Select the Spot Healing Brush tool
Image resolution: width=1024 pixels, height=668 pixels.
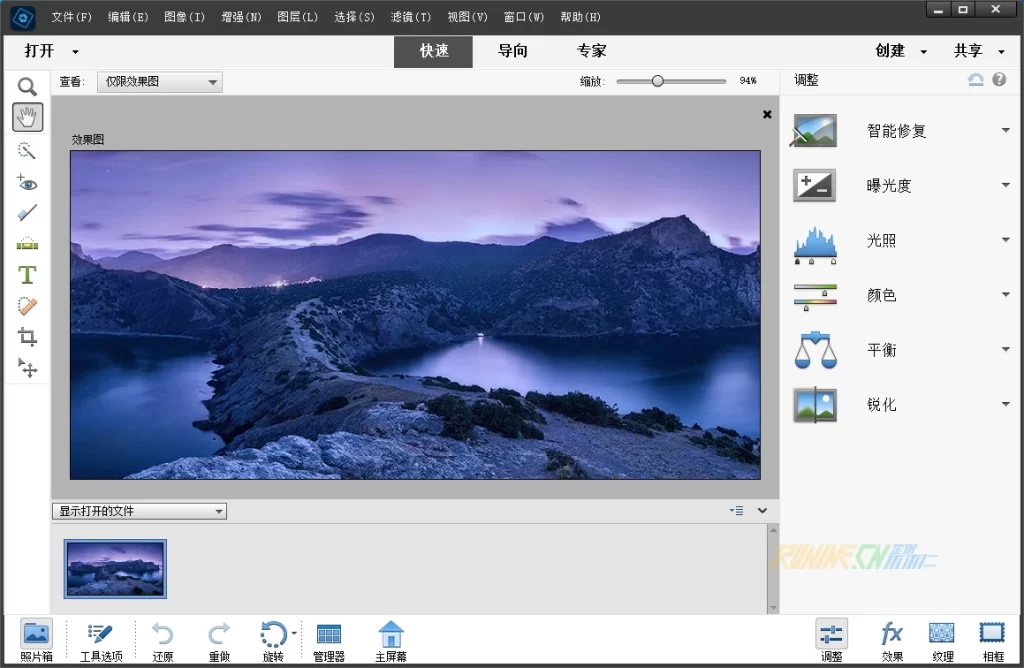click(x=27, y=306)
